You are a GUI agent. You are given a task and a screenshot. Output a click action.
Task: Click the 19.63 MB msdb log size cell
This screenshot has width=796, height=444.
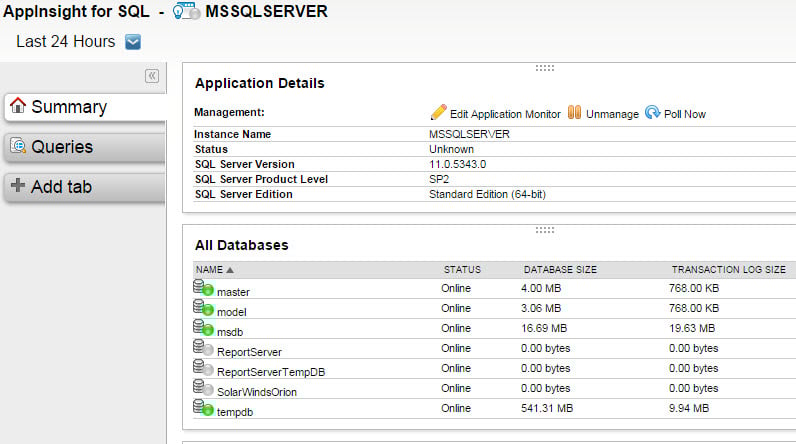click(692, 328)
